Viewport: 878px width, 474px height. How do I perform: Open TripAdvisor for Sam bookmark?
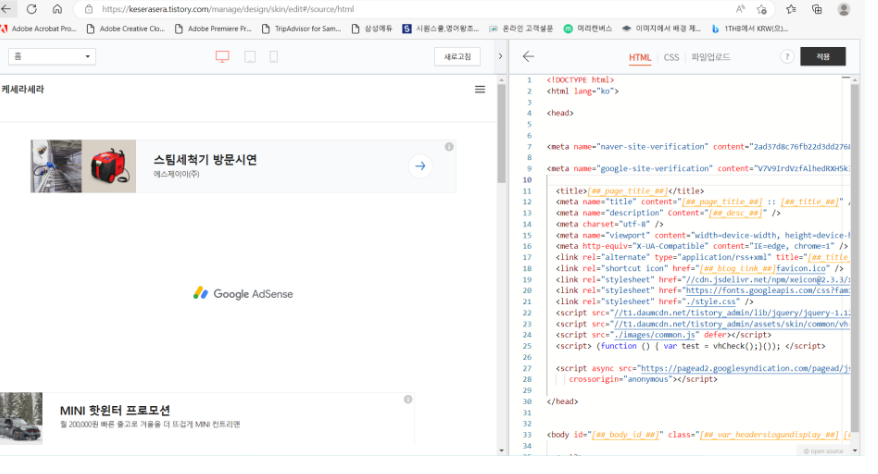(x=302, y=29)
